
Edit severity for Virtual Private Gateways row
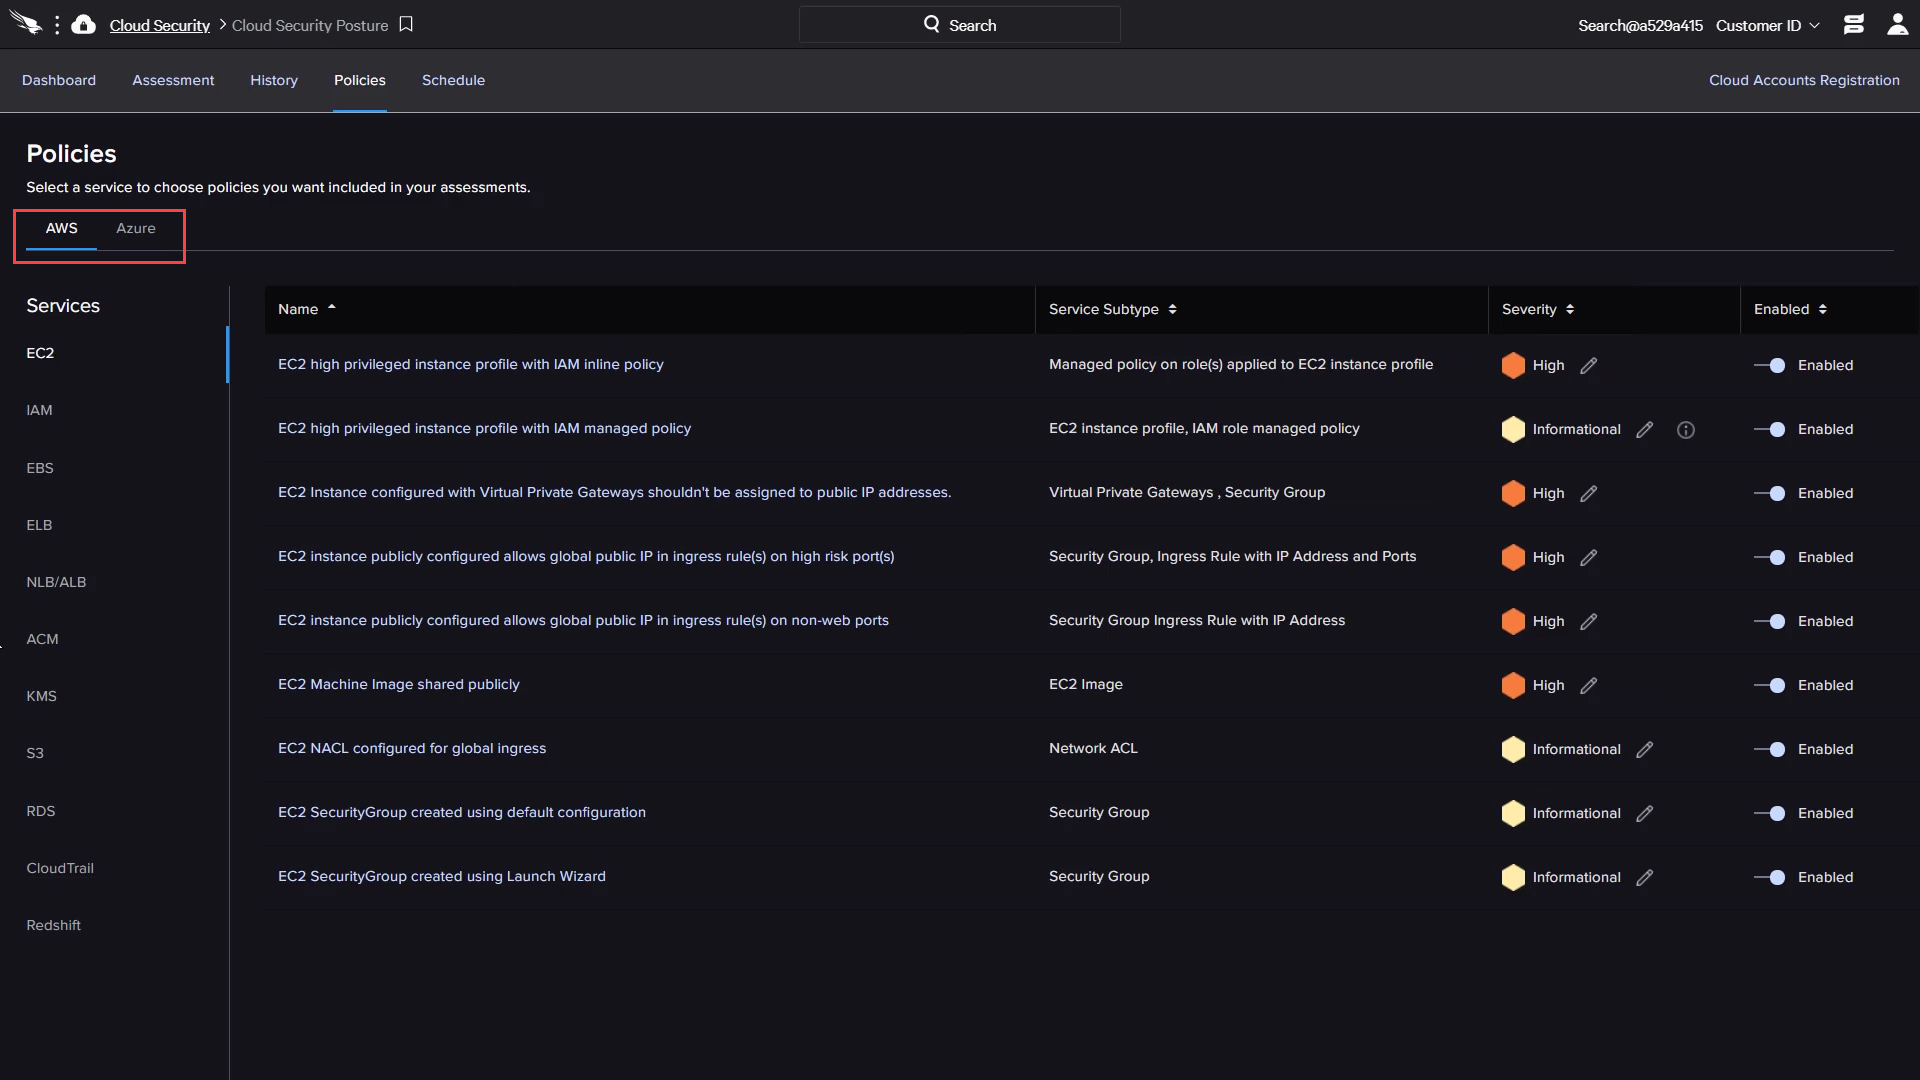click(1588, 494)
